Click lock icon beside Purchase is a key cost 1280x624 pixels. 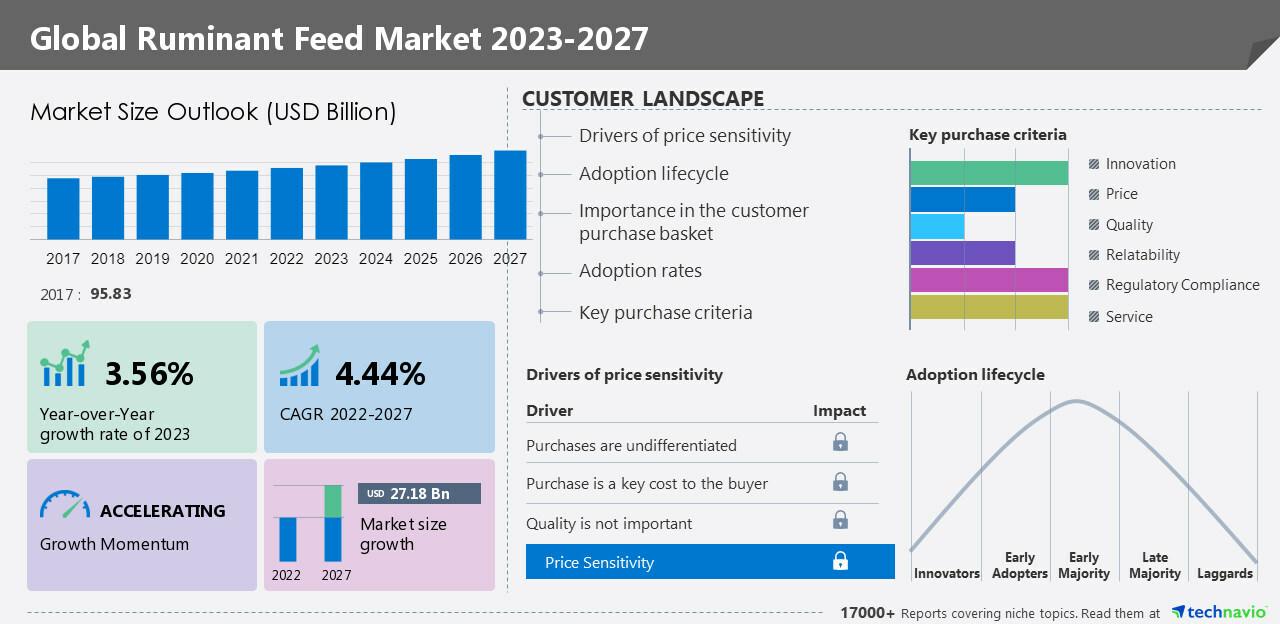pos(840,482)
